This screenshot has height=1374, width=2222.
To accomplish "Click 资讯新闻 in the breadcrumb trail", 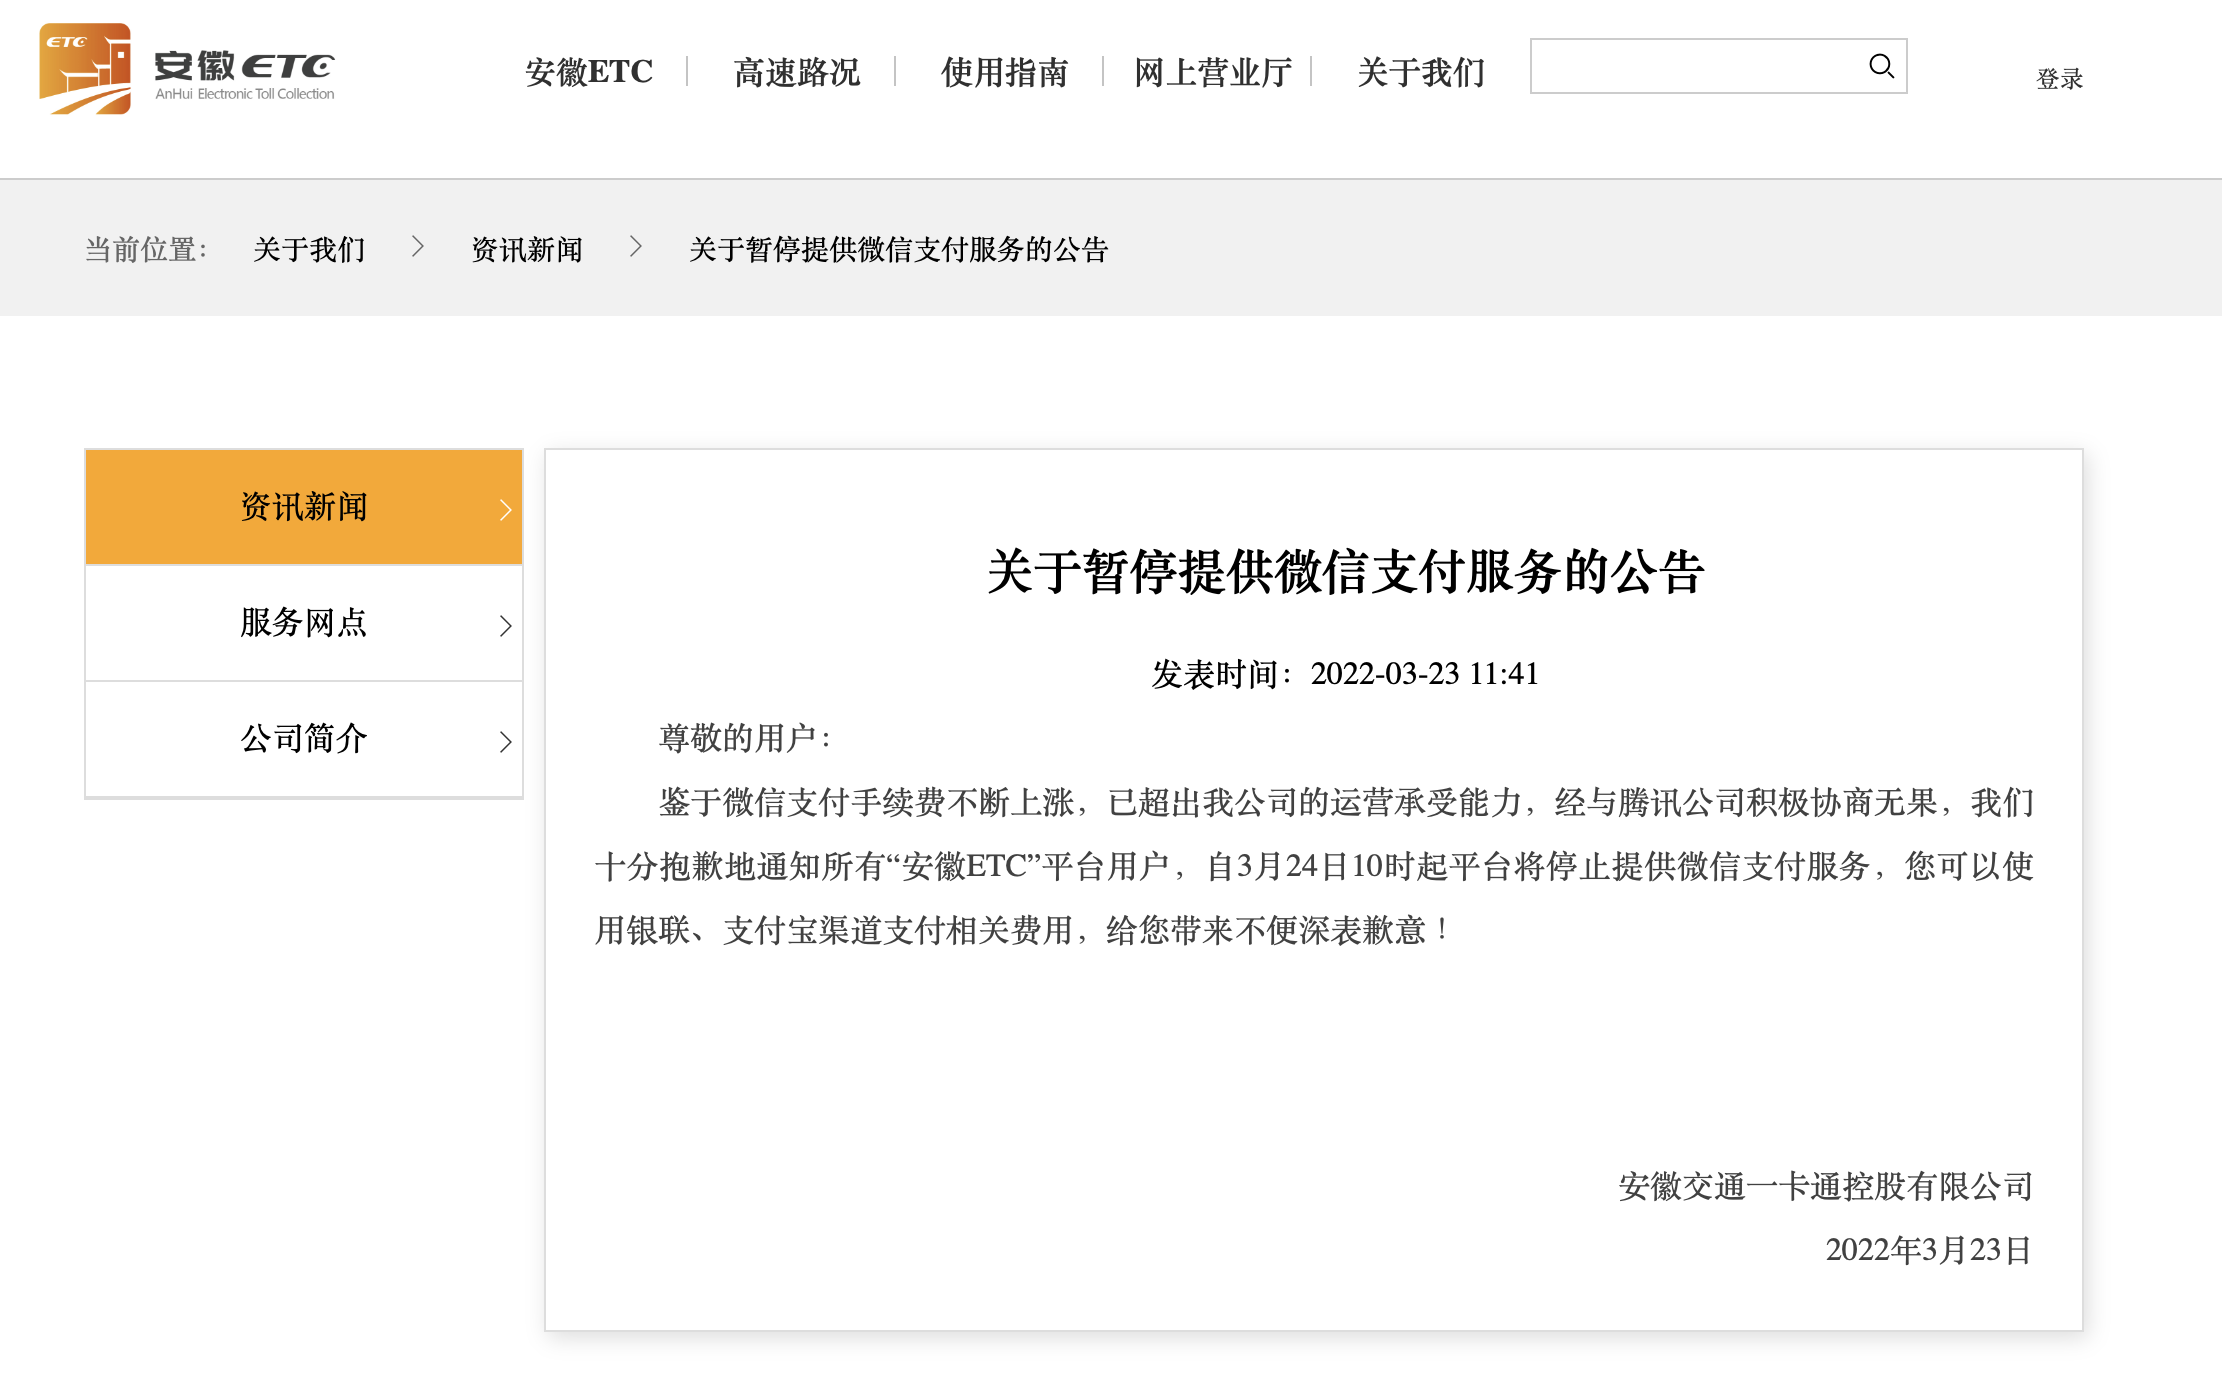I will [x=527, y=249].
